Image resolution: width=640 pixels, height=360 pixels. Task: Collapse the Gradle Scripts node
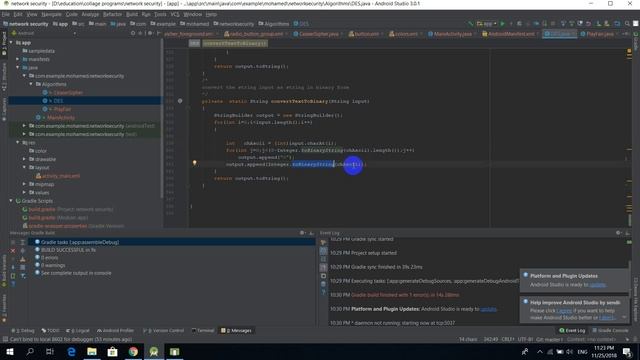click(11, 201)
